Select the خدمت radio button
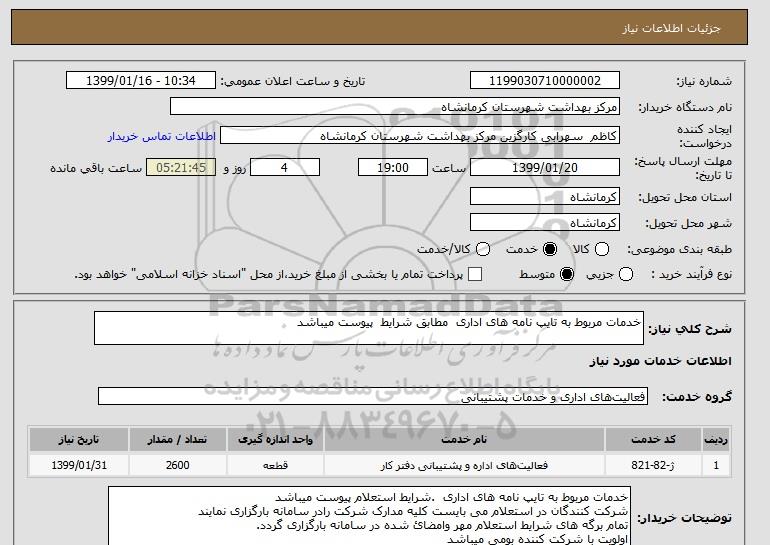Viewport: 770px width, 545px height. click(550, 249)
